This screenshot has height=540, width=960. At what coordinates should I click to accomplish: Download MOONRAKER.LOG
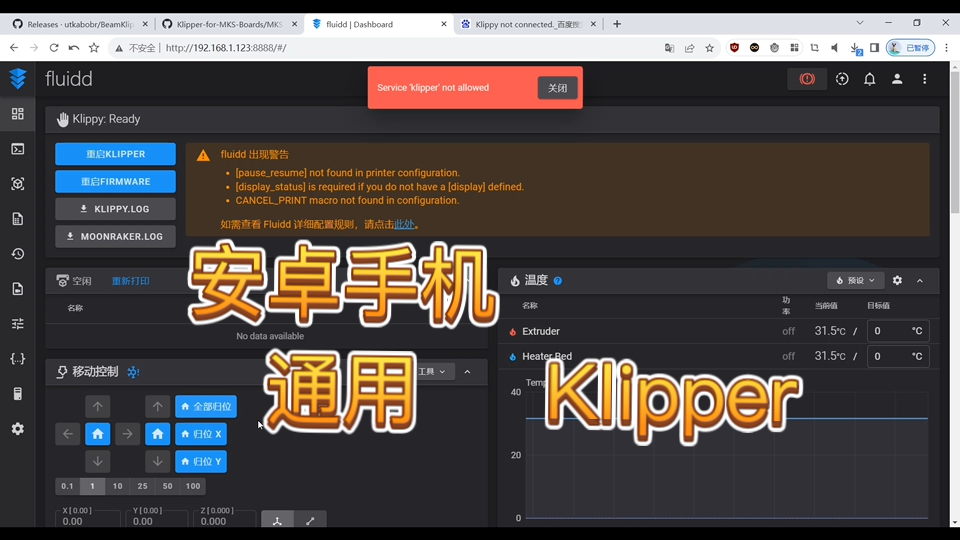pos(115,236)
